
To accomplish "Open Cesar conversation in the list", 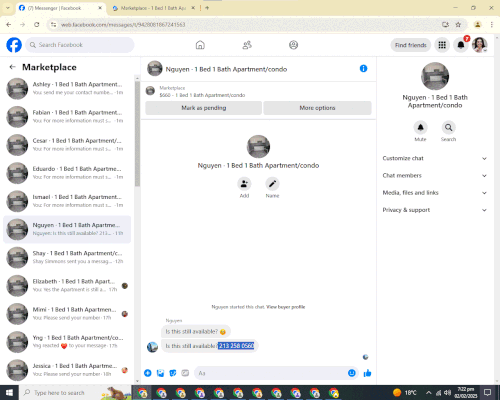I will click(67, 145).
